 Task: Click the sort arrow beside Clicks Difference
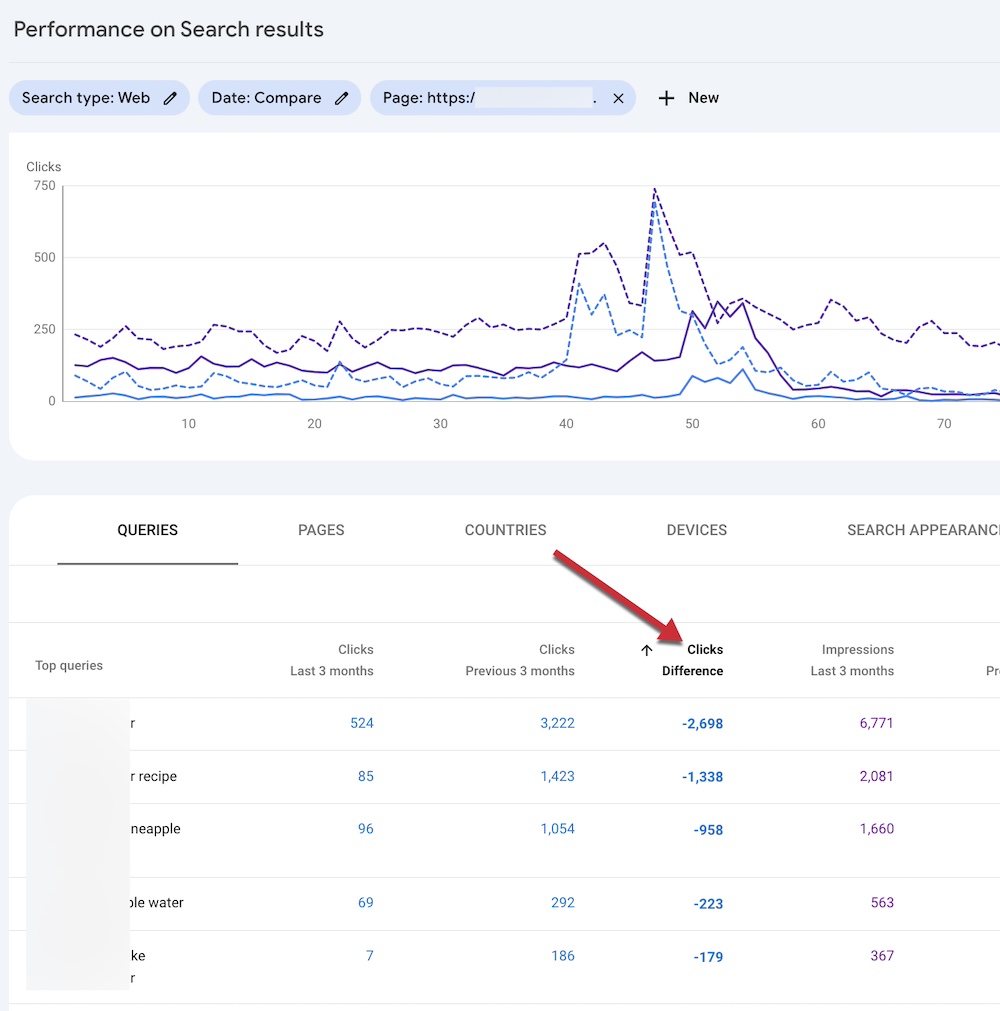647,650
